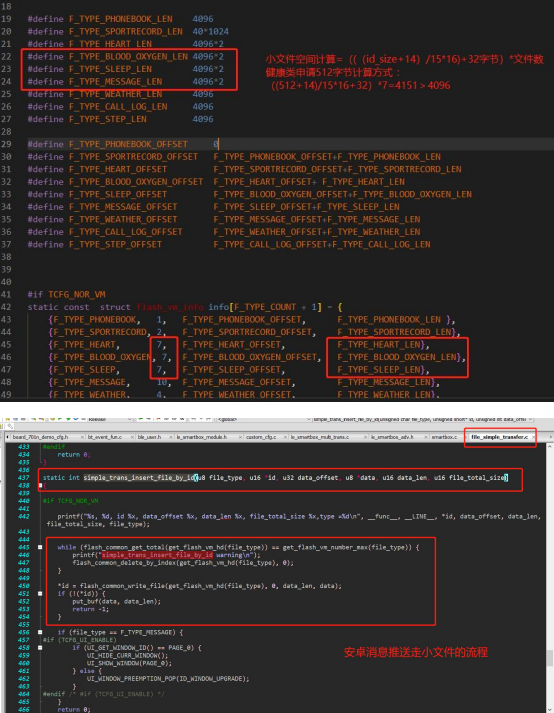This screenshot has height=713, width=554.
Task: Open the ble_user.h editor tab
Action: 149,437
